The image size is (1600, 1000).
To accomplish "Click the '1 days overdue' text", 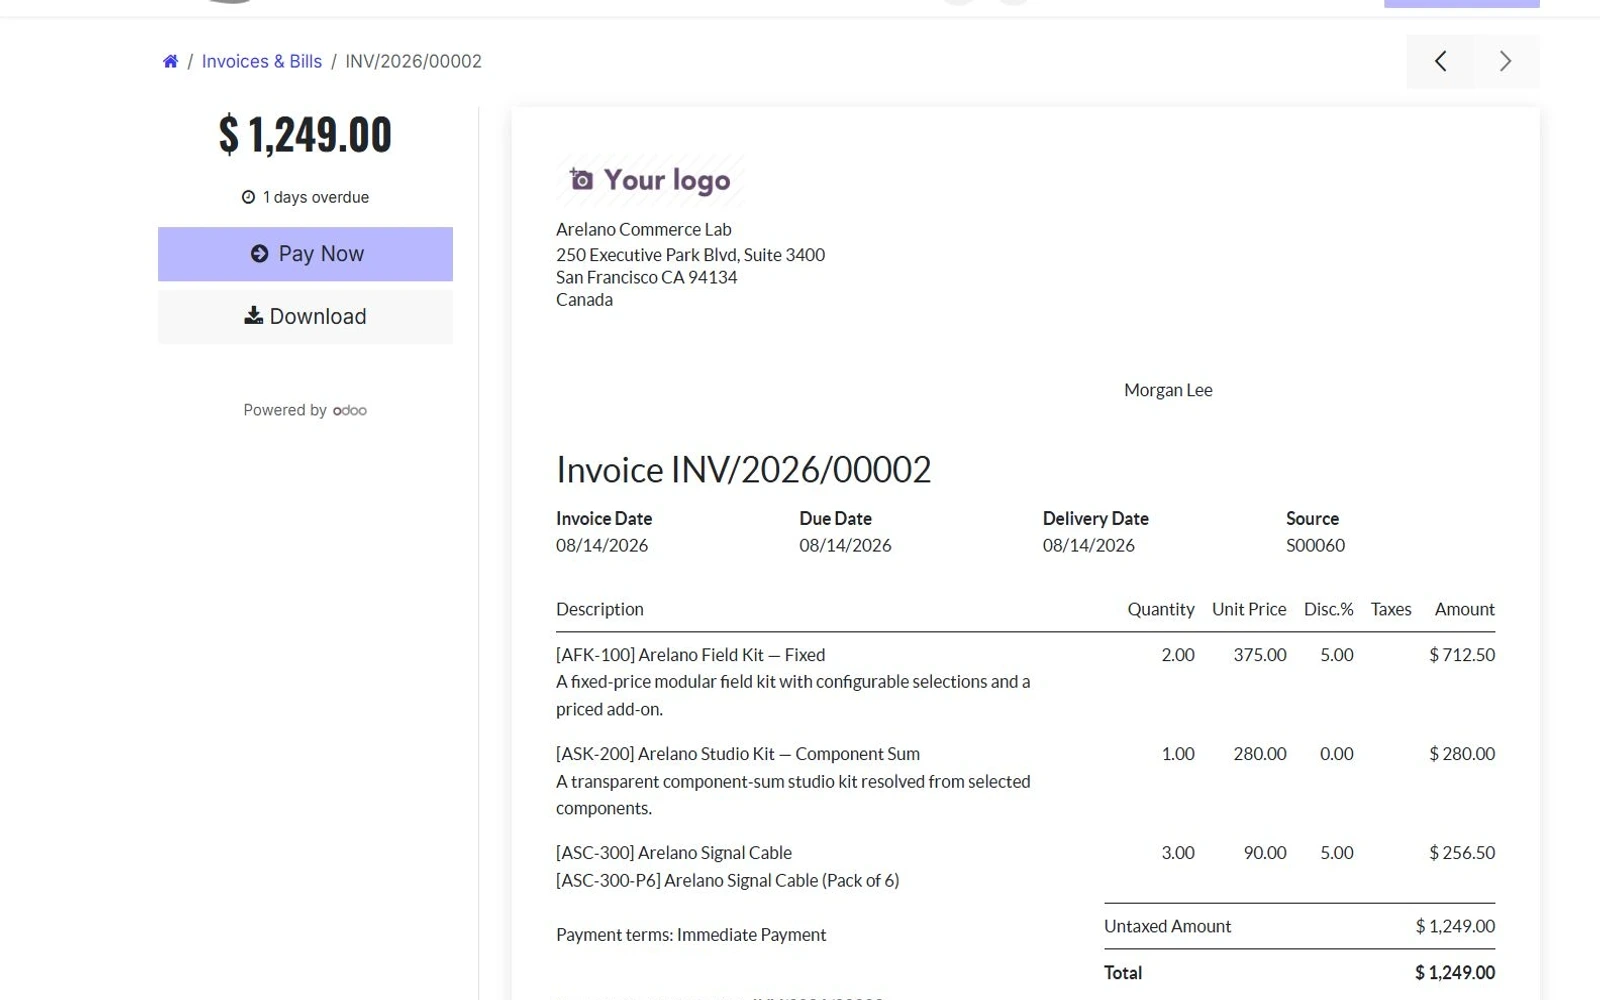I will pyautogui.click(x=316, y=197).
